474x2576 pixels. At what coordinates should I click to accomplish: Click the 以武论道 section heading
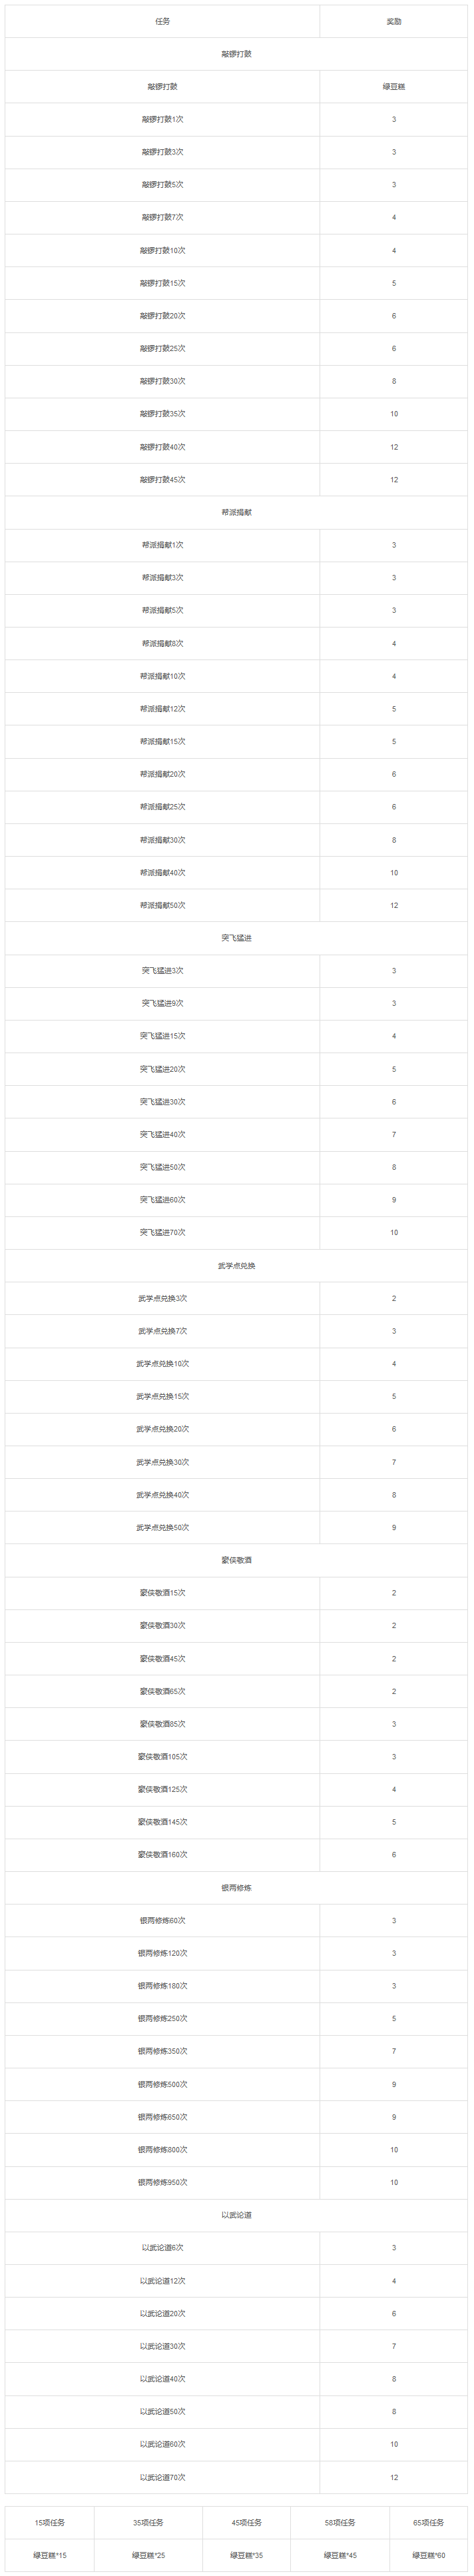tap(237, 2215)
